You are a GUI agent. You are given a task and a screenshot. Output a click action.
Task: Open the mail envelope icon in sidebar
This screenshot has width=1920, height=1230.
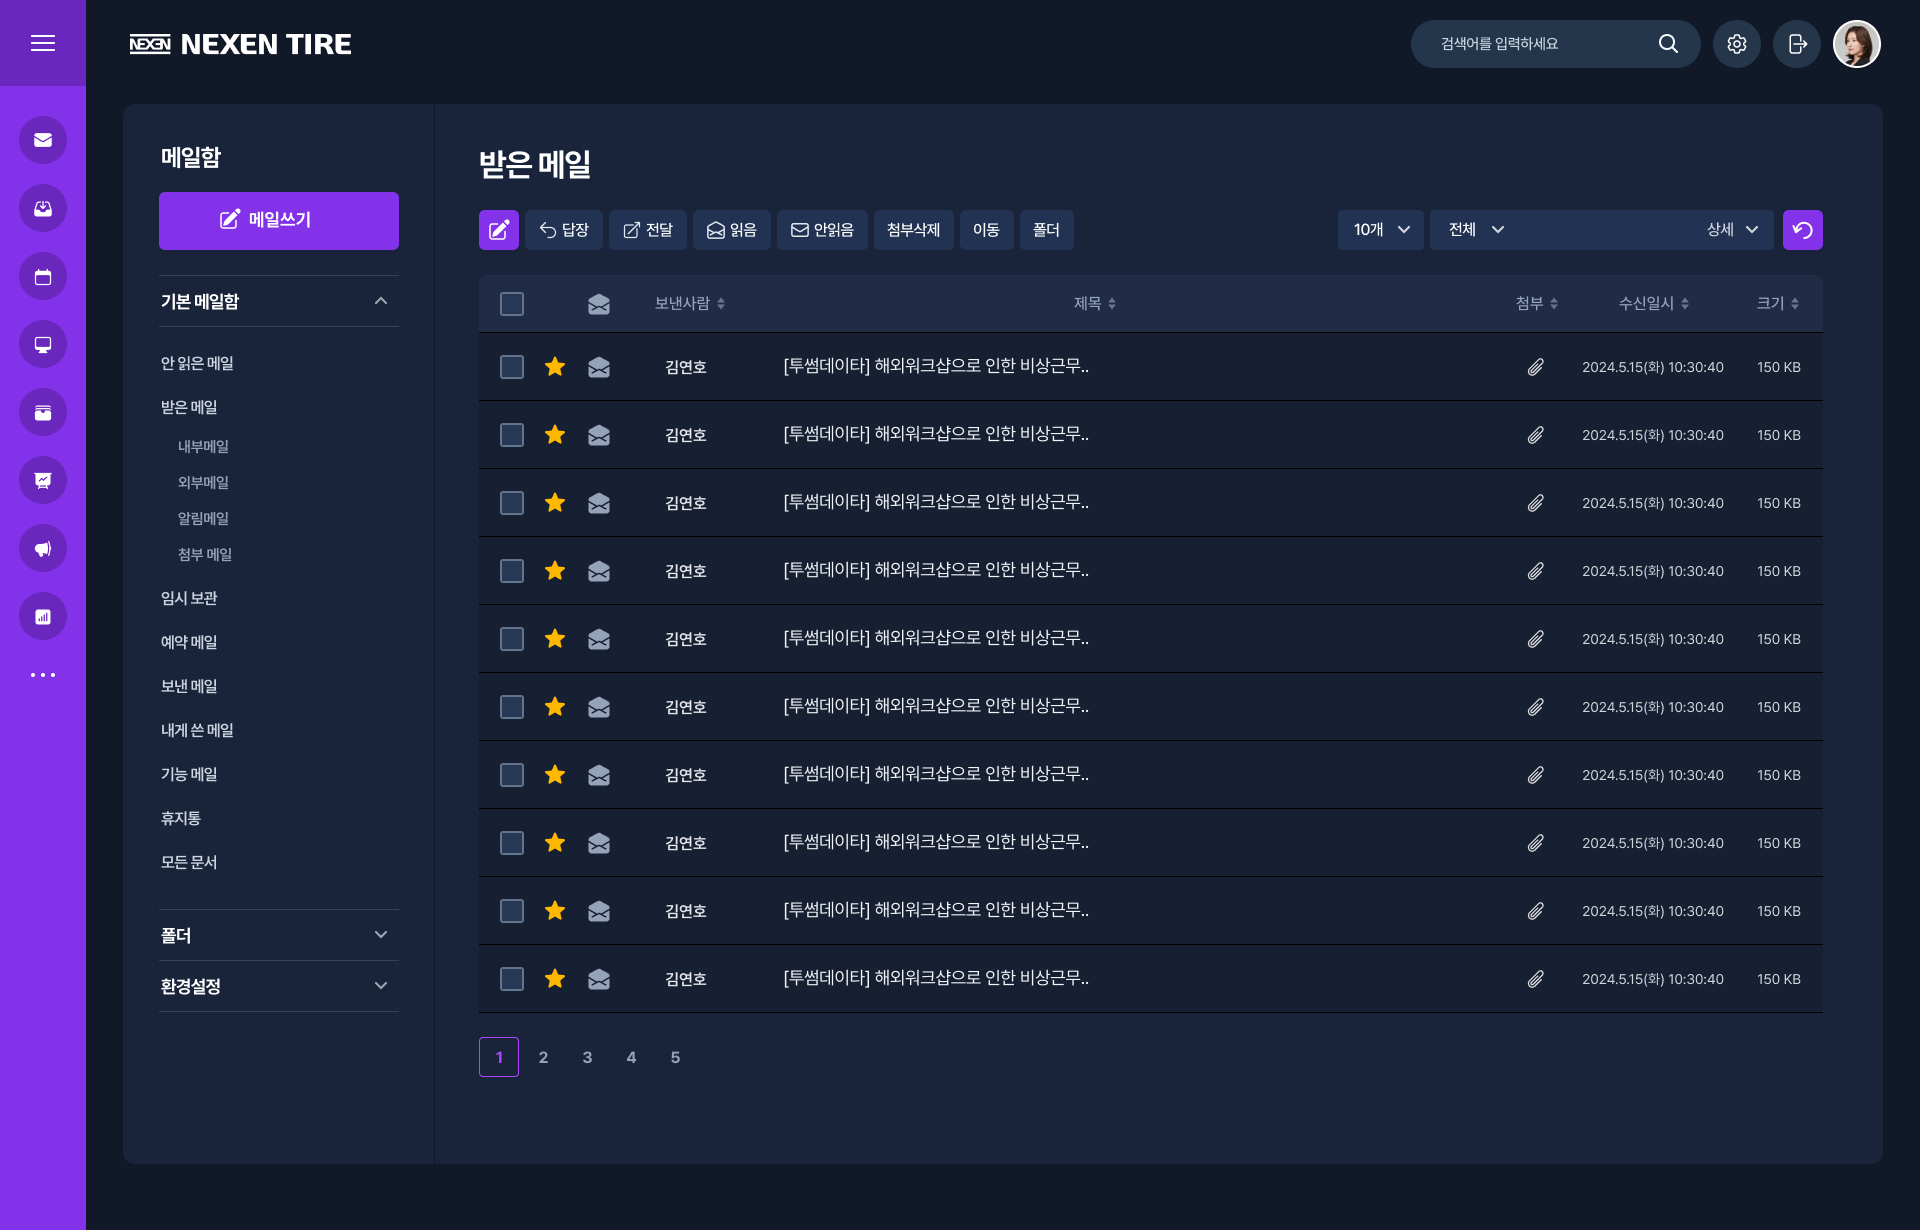(43, 140)
